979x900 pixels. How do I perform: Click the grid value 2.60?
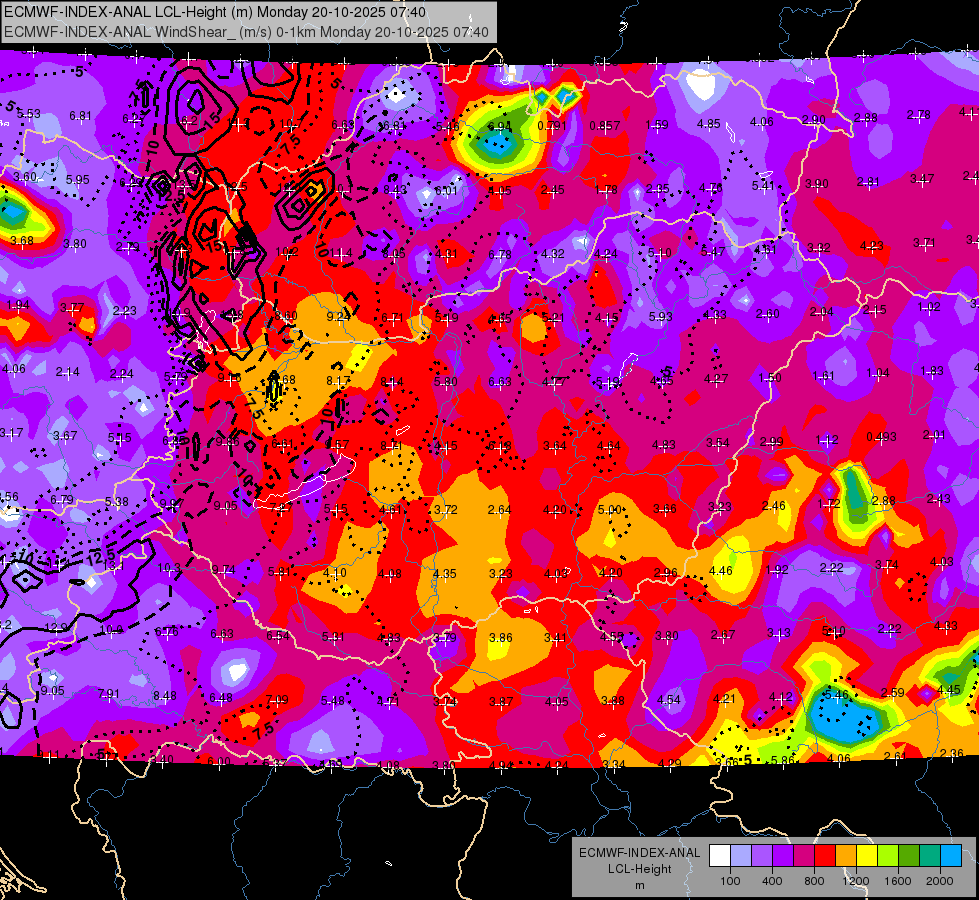click(767, 314)
